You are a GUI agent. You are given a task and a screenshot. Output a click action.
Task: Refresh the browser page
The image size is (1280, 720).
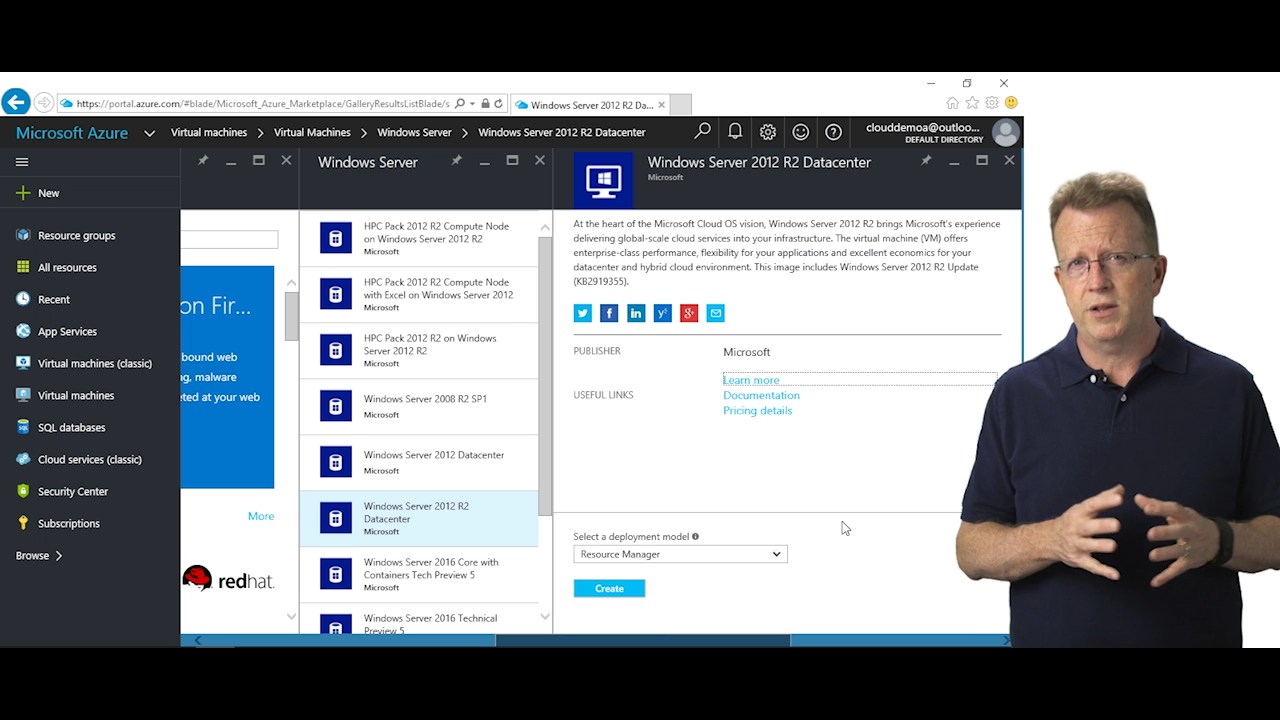(x=498, y=103)
